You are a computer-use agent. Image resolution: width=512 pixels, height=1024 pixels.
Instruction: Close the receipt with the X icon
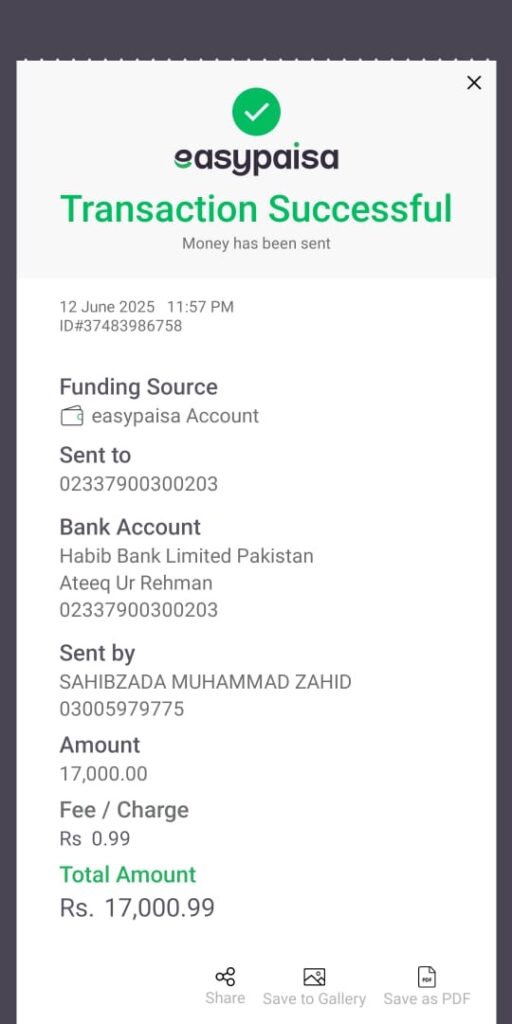click(x=474, y=82)
